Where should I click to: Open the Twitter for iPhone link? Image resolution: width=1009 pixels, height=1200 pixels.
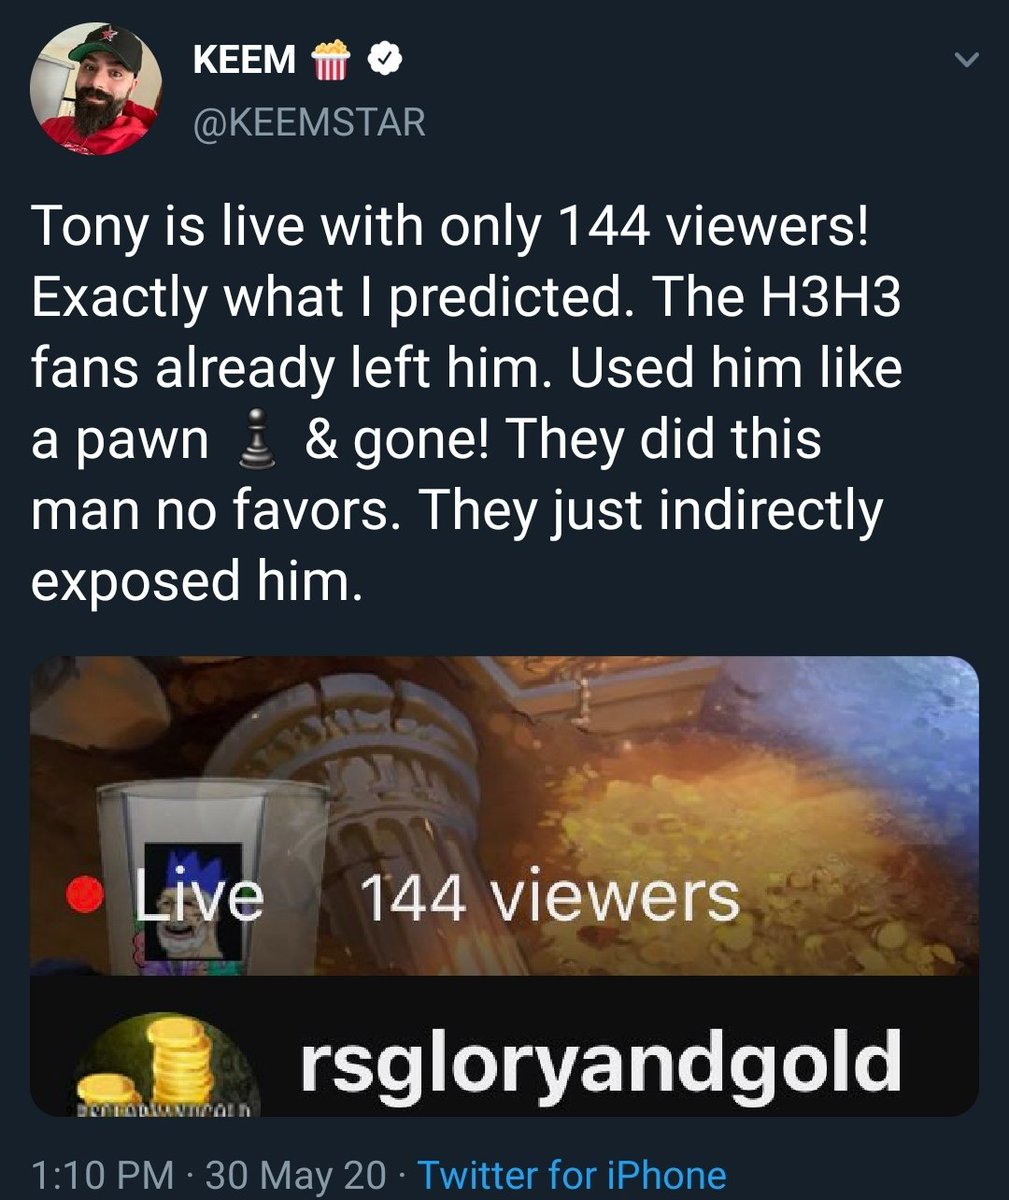571,1174
